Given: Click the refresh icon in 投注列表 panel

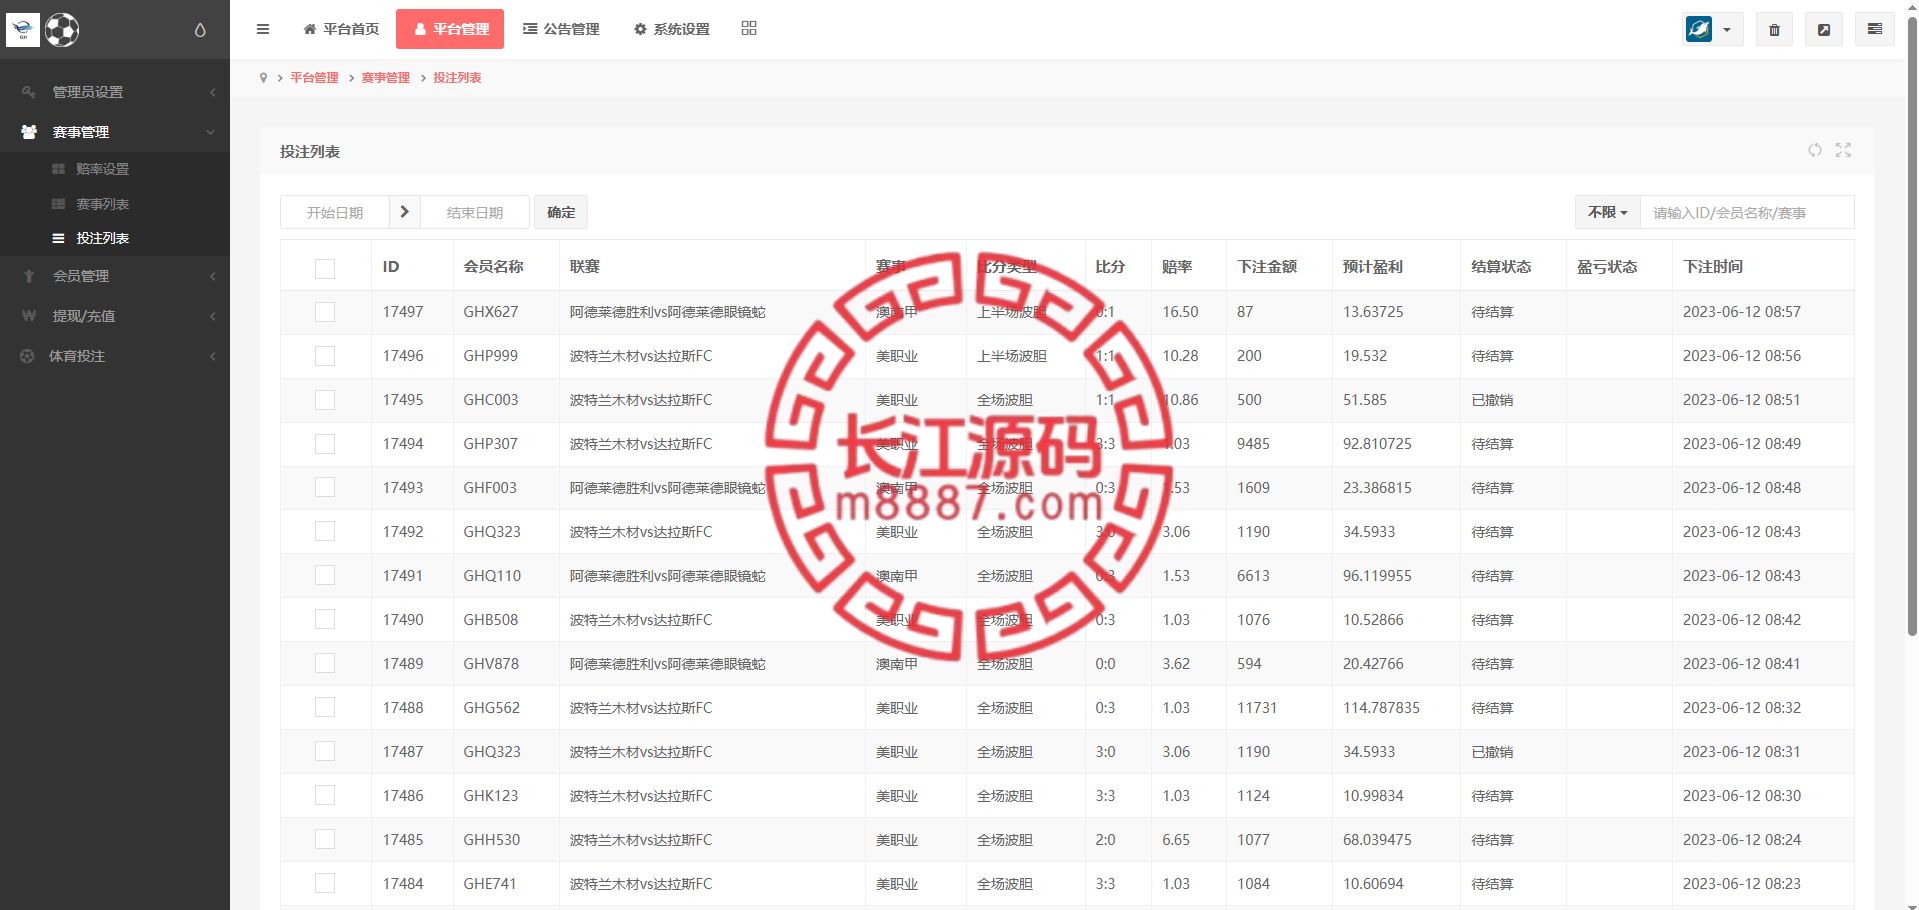Looking at the screenshot, I should click(x=1815, y=150).
